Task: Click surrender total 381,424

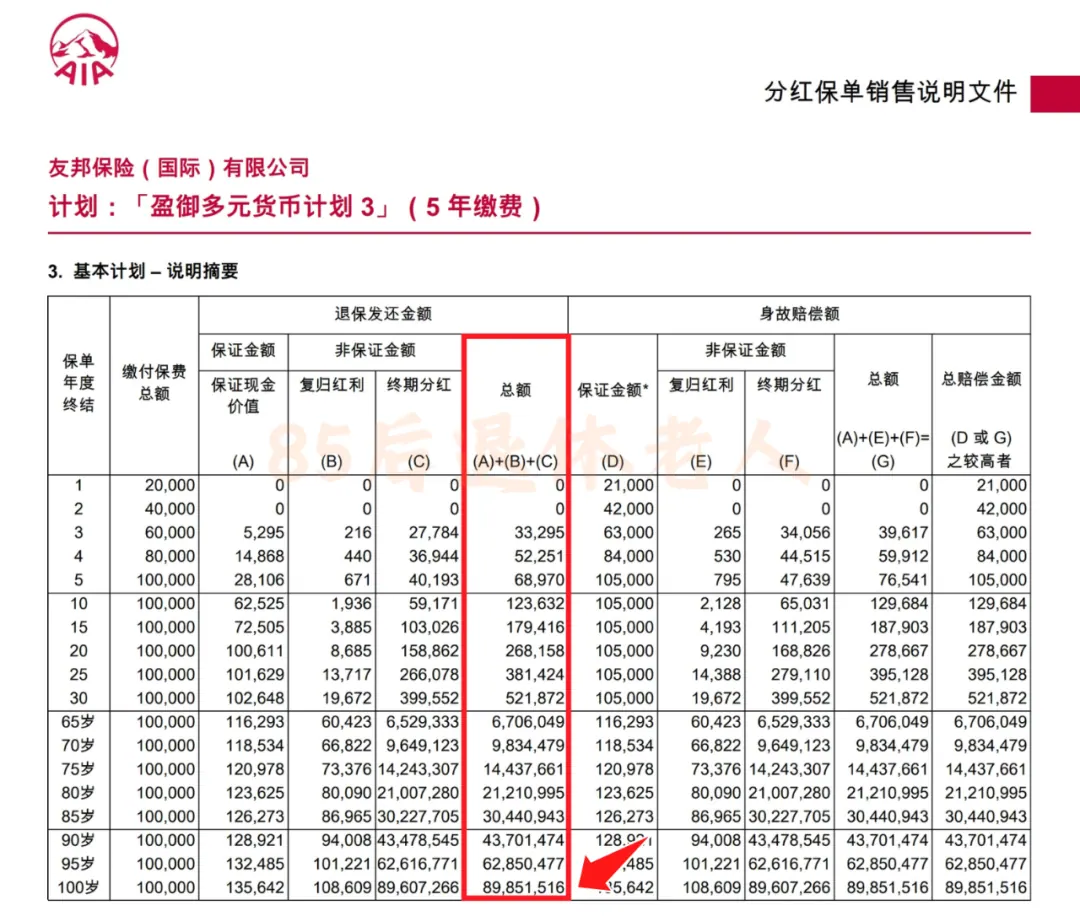Action: pyautogui.click(x=535, y=674)
